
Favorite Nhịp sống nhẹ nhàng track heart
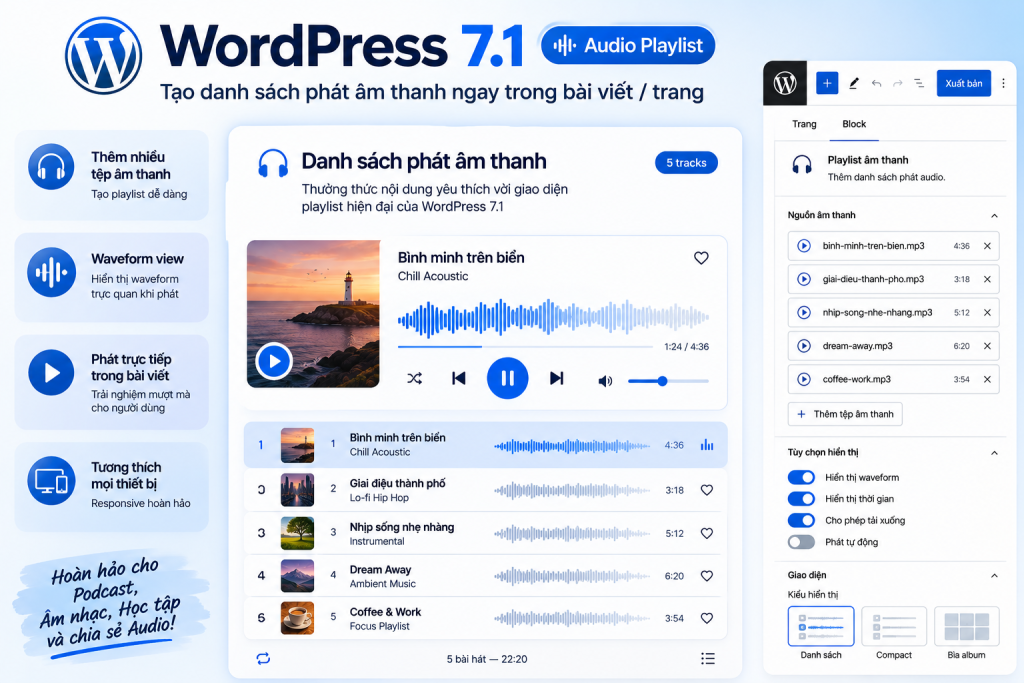click(707, 533)
